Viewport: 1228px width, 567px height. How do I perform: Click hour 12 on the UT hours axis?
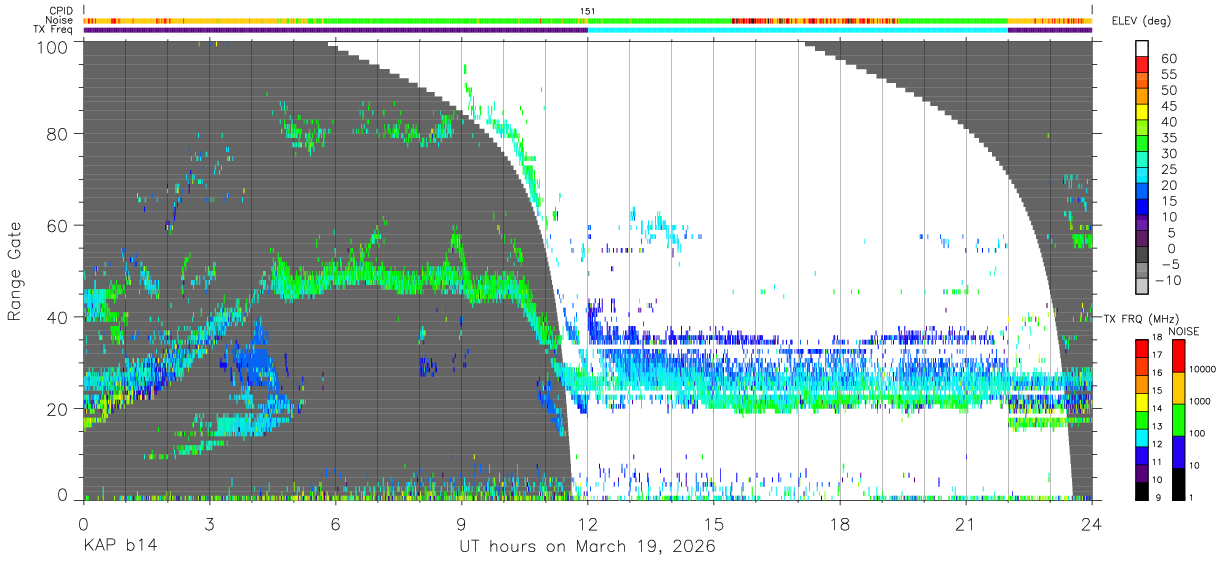588,524
